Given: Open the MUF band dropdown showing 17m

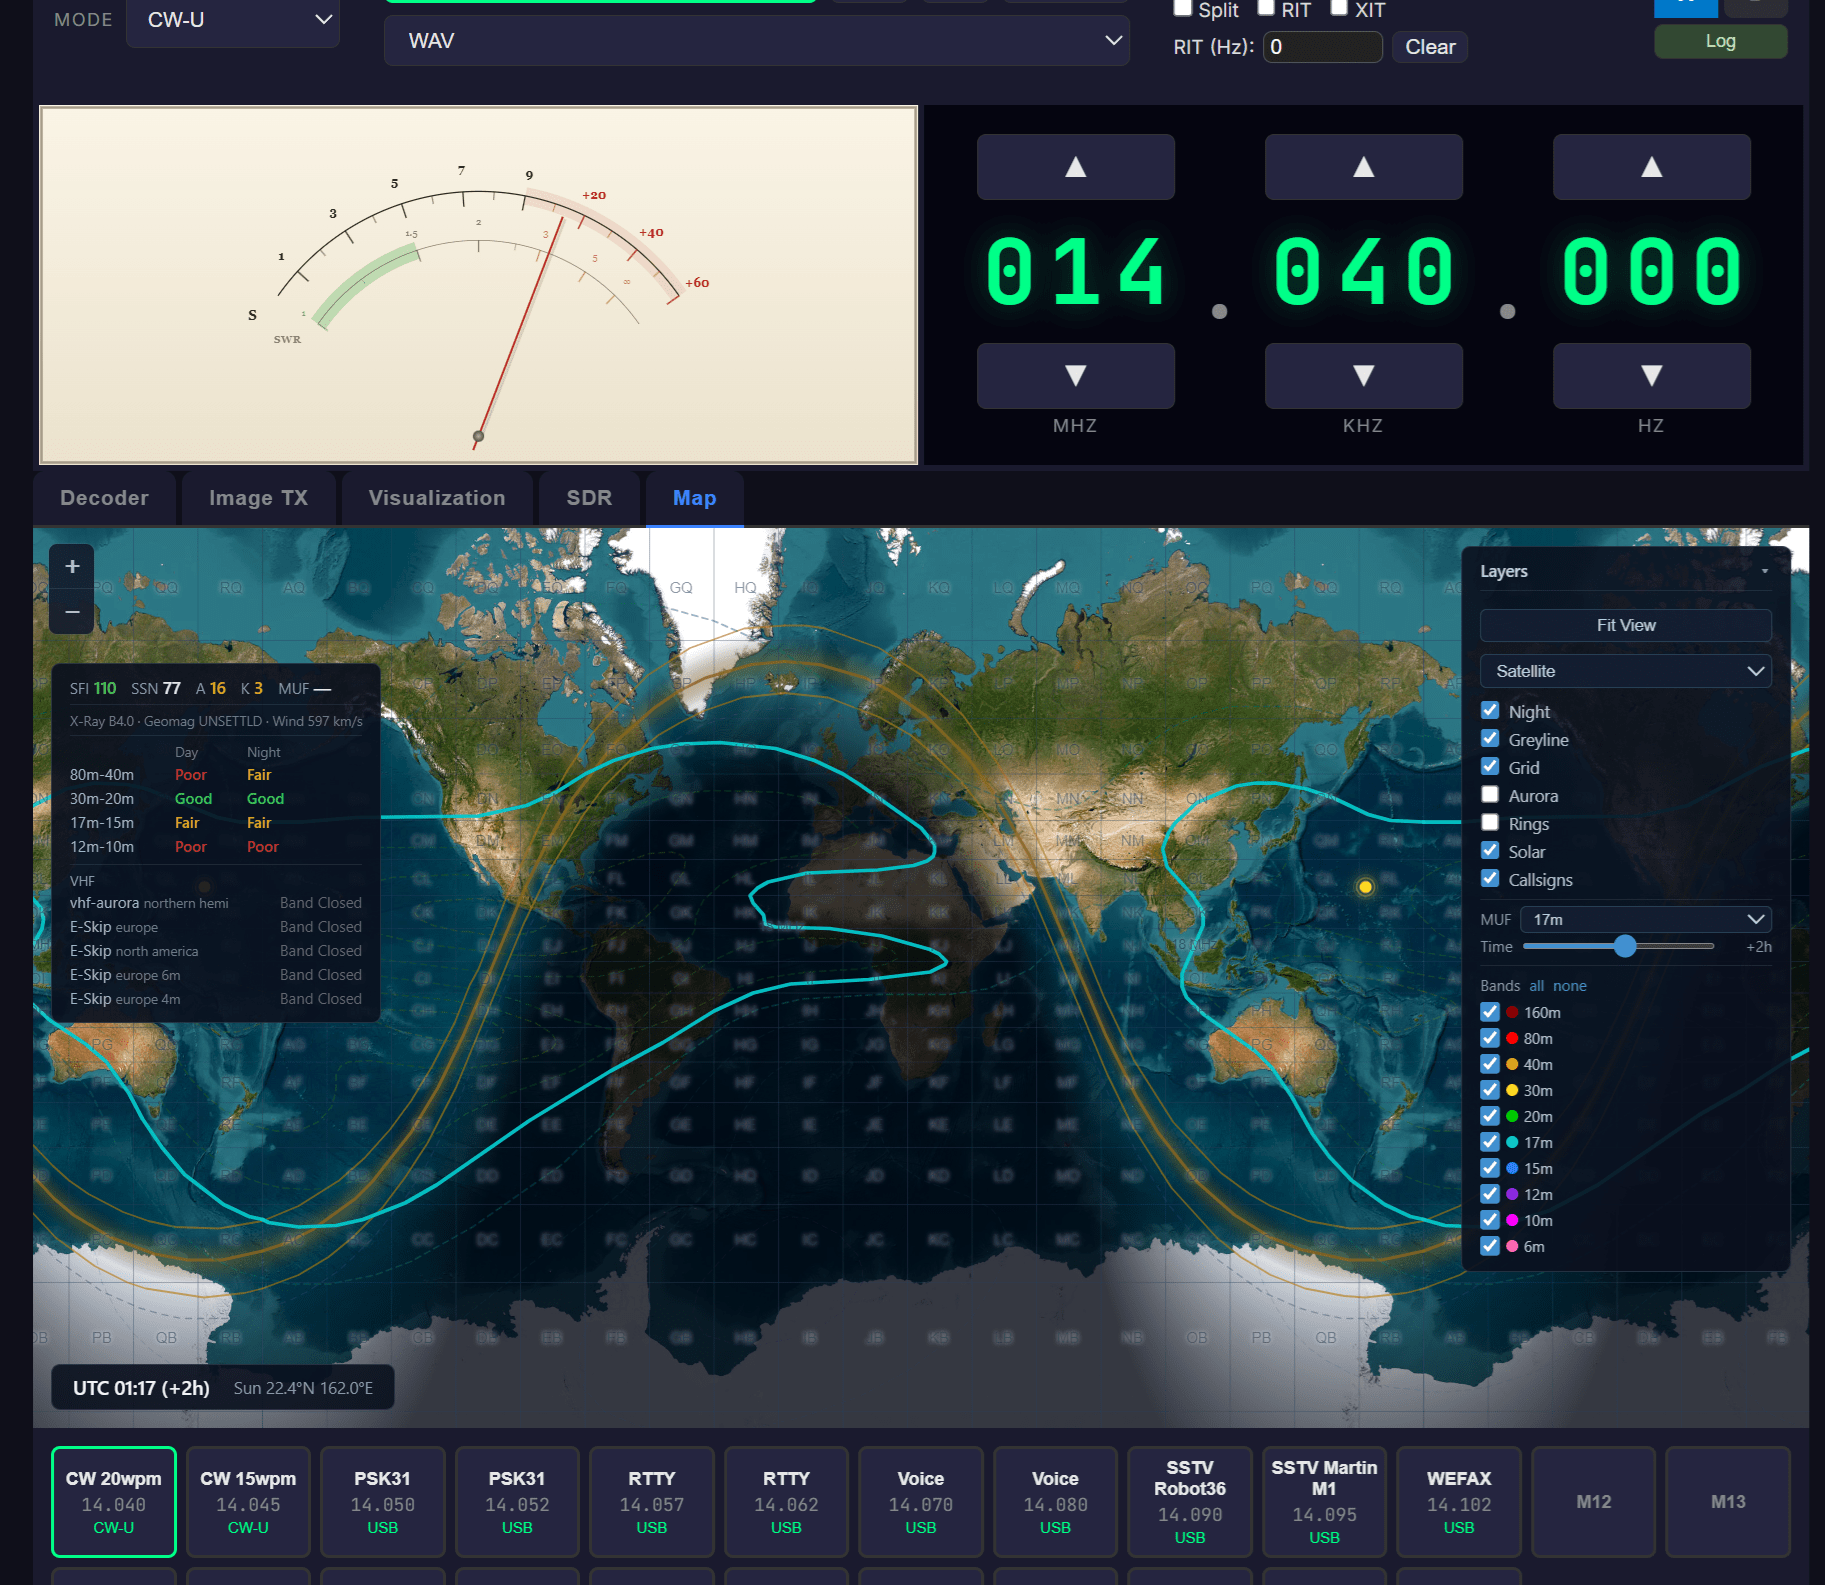Looking at the screenshot, I should click(x=1645, y=919).
